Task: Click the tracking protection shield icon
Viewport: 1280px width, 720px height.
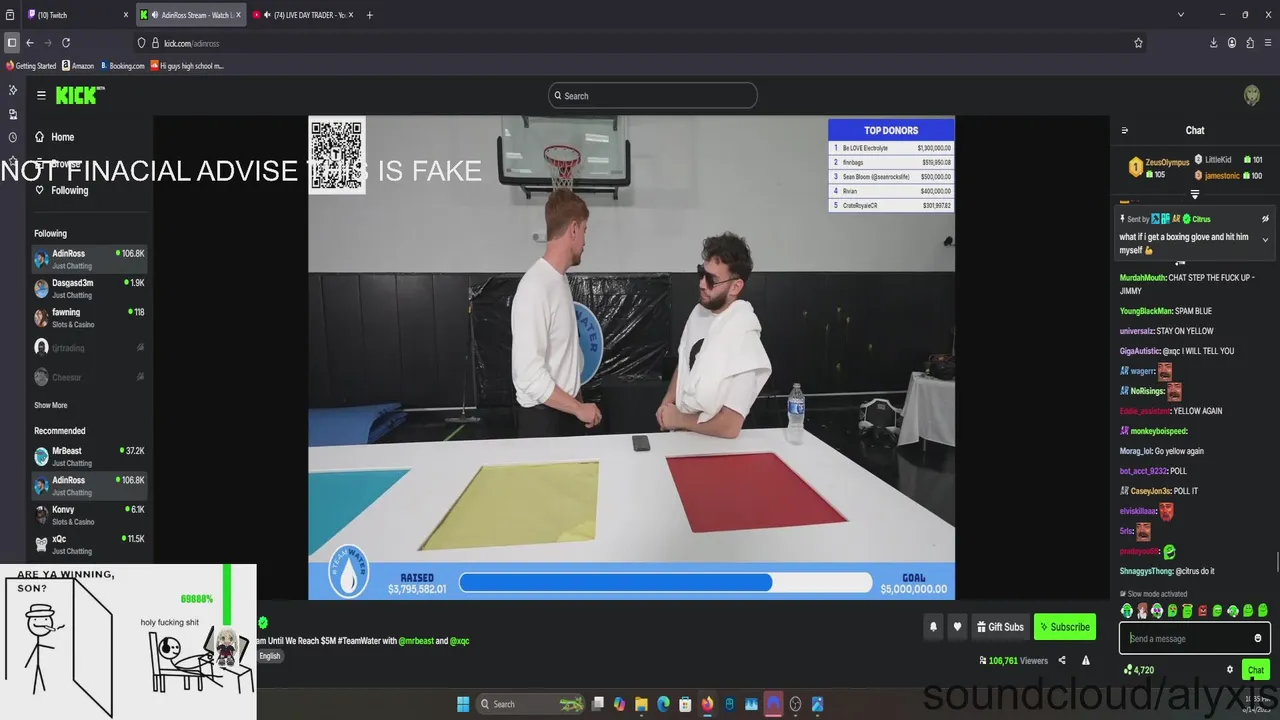Action: (142, 43)
